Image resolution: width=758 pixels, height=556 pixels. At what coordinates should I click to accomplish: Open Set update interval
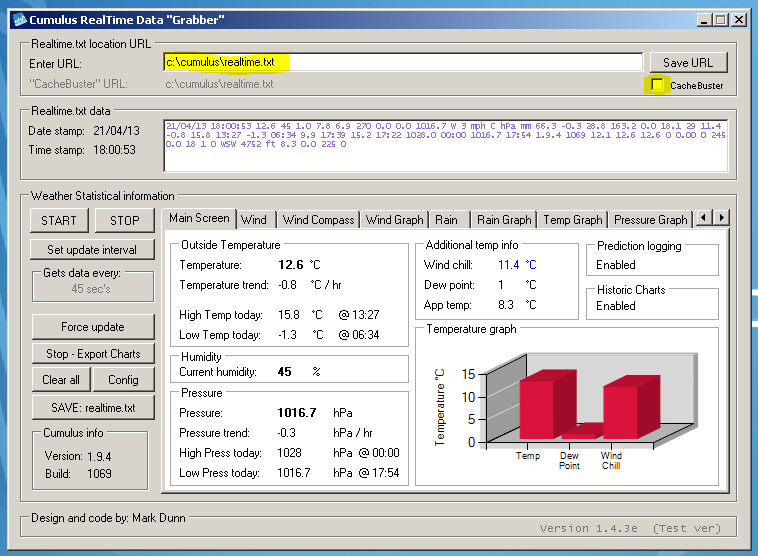[x=92, y=249]
